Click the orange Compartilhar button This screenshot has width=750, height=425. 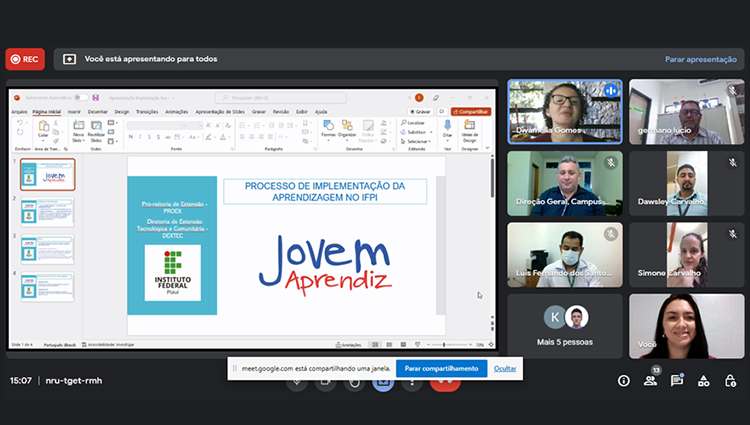471,112
